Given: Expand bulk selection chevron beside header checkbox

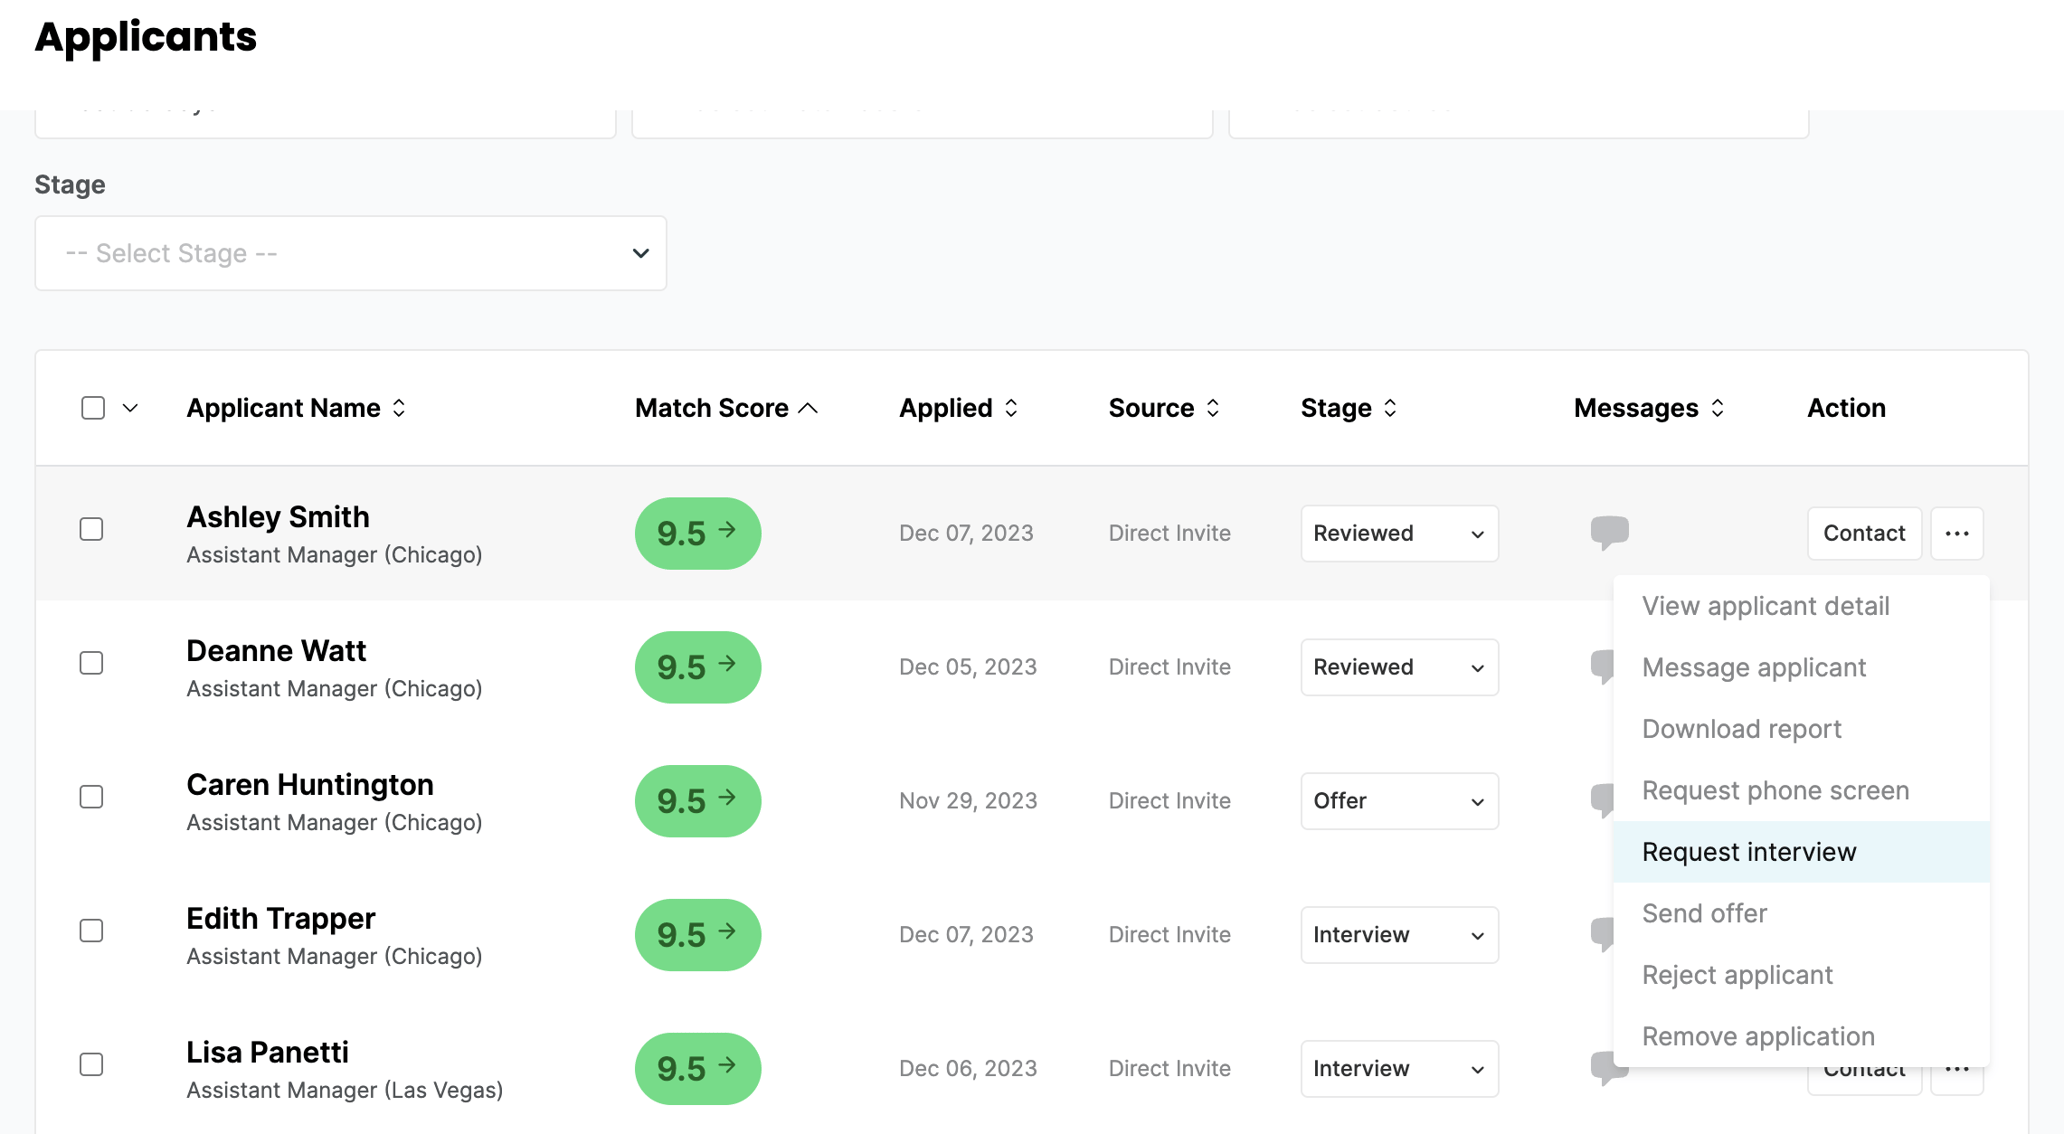Looking at the screenshot, I should pyautogui.click(x=130, y=408).
